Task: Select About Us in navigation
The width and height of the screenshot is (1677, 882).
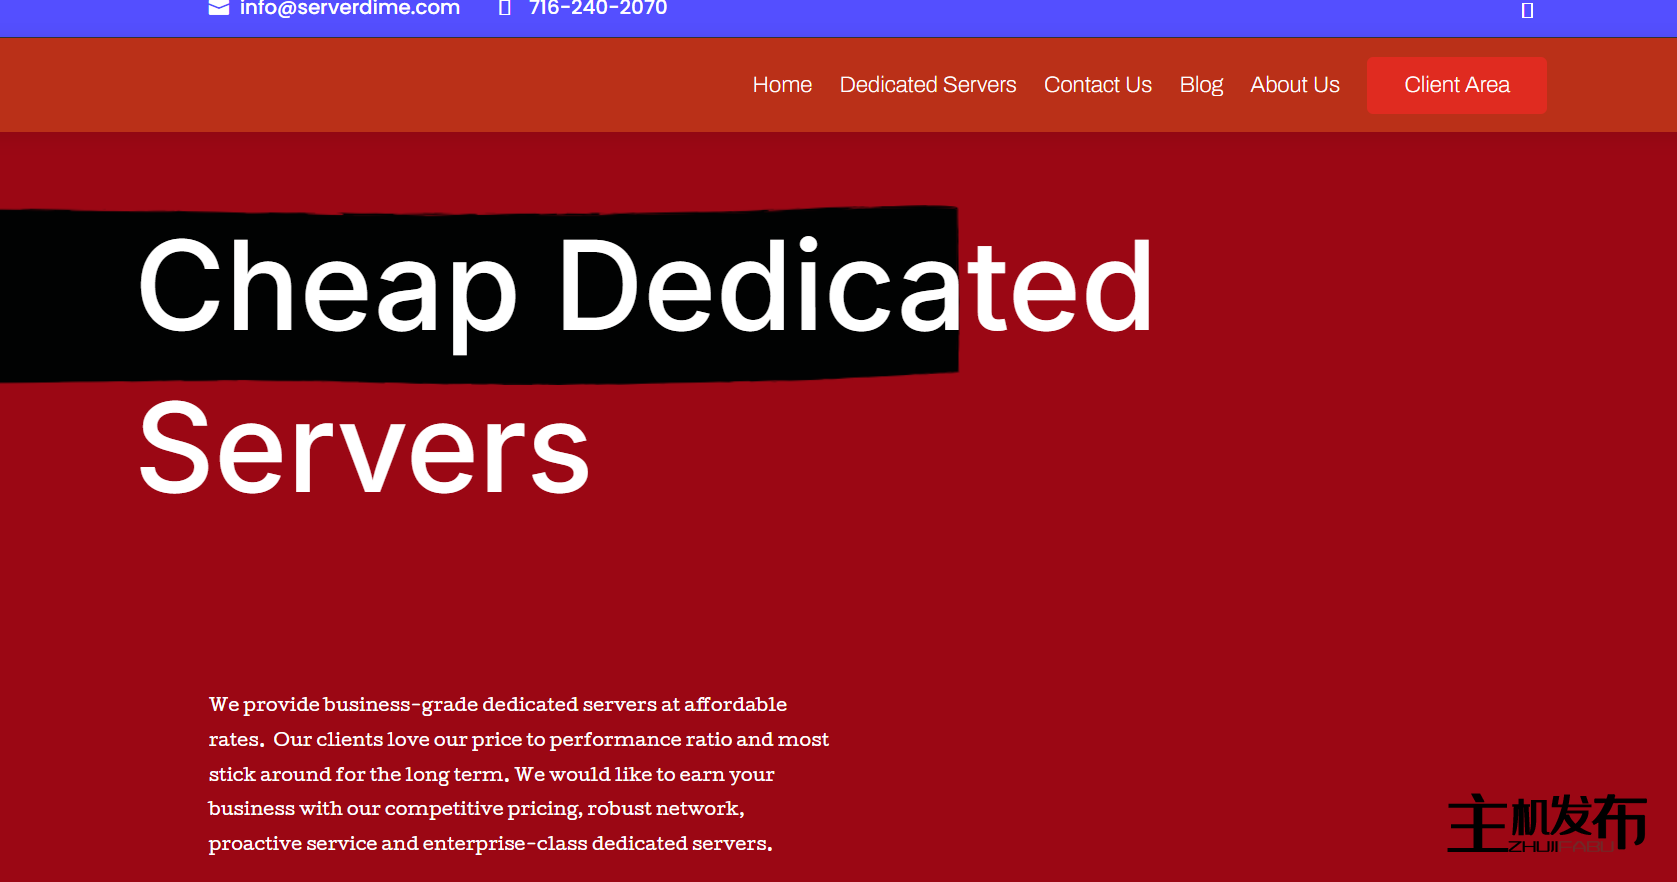Action: [1294, 85]
